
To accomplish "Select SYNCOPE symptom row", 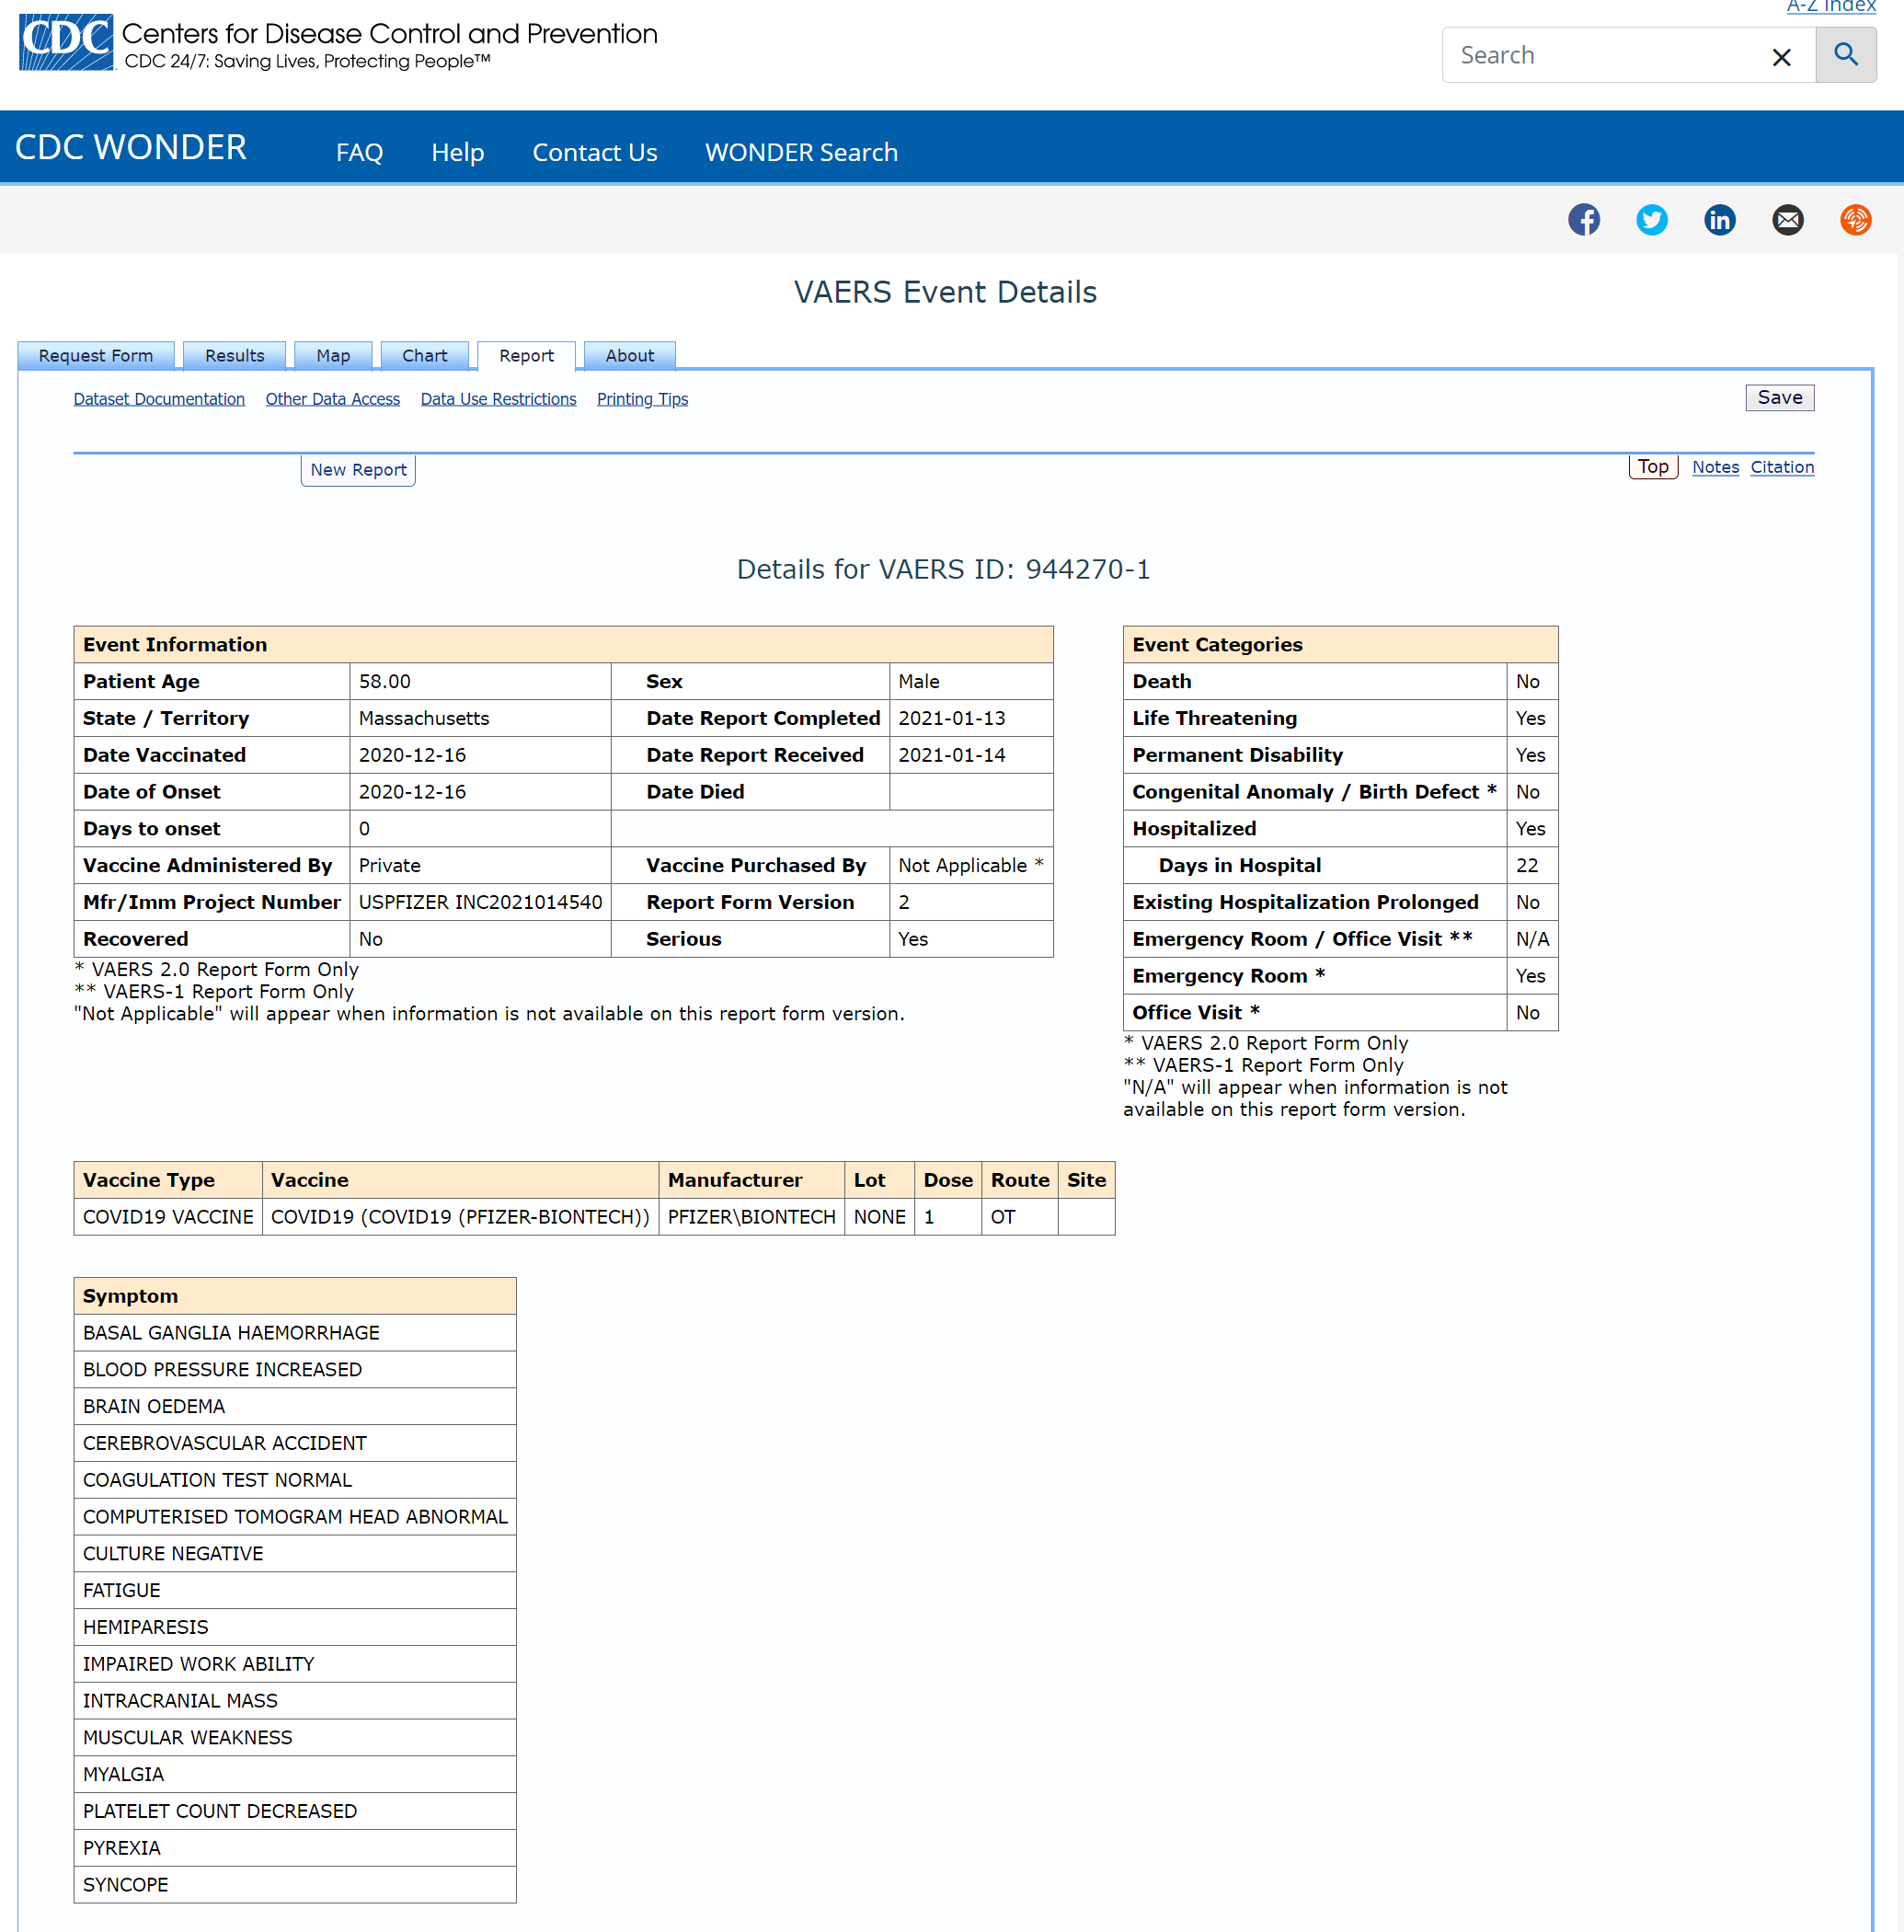I will coord(295,1885).
